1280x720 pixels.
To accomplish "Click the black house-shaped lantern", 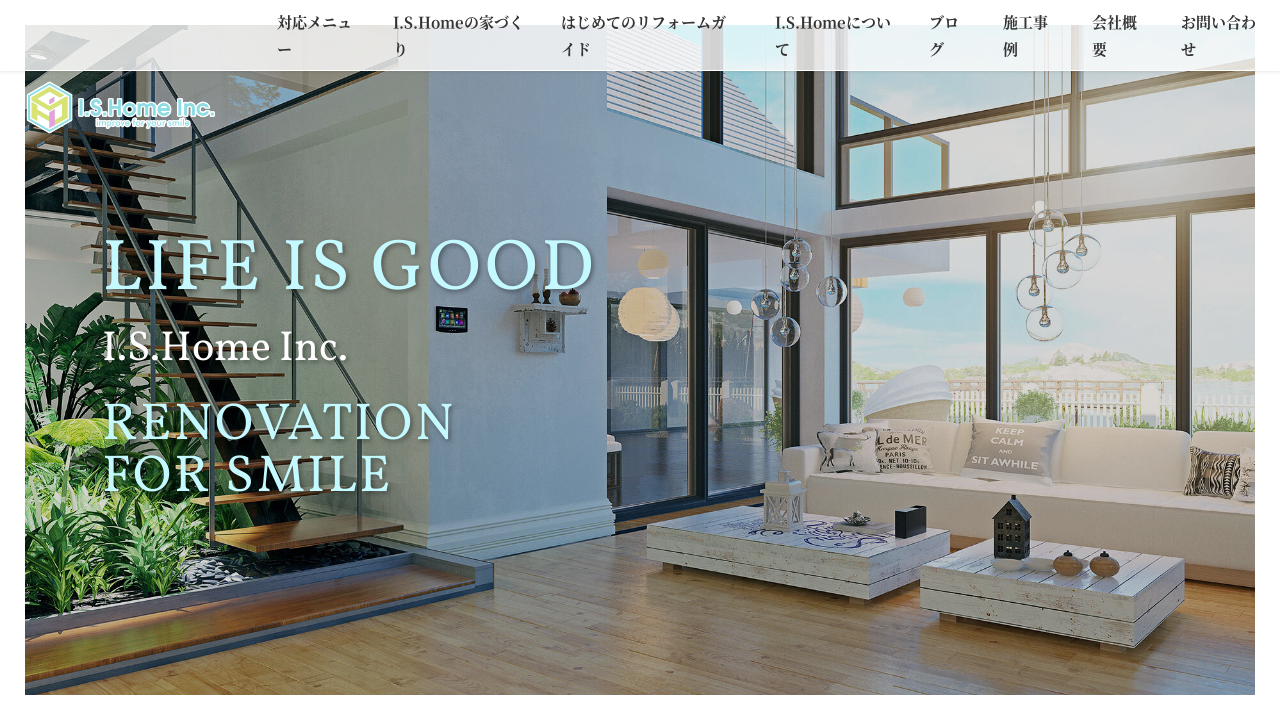I will pos(1011,526).
